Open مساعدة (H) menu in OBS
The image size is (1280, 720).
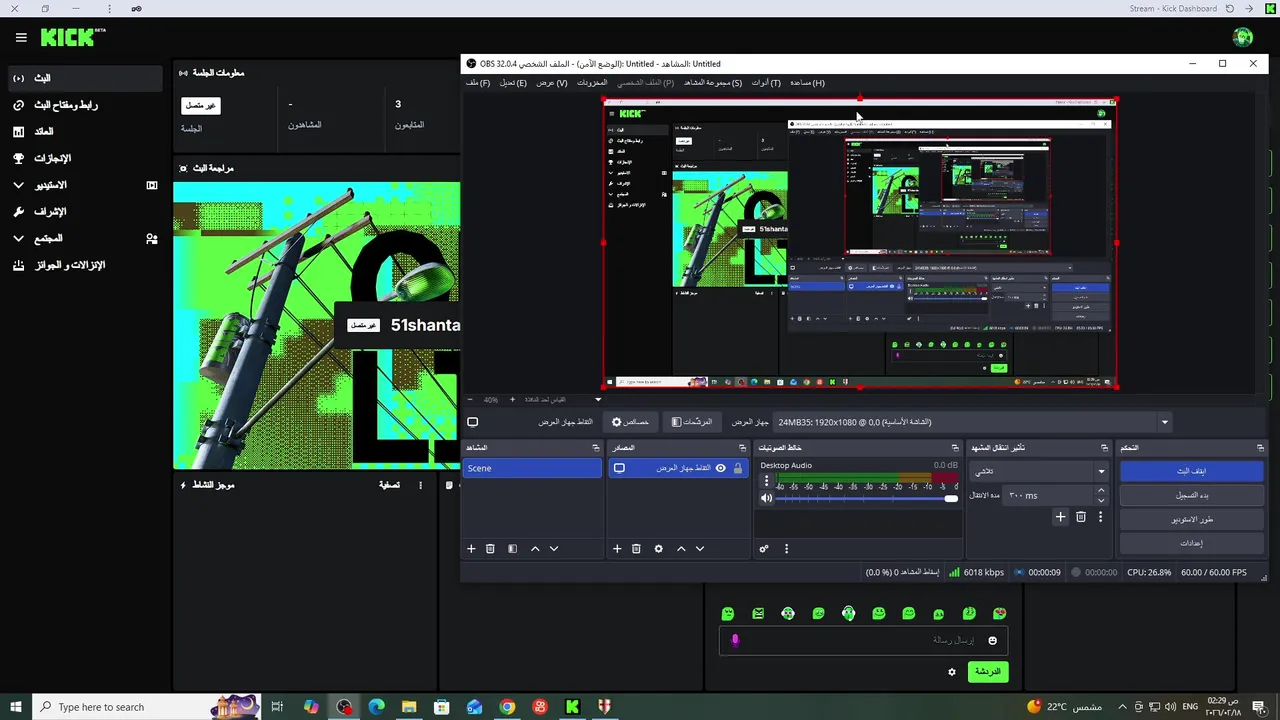pos(807,83)
